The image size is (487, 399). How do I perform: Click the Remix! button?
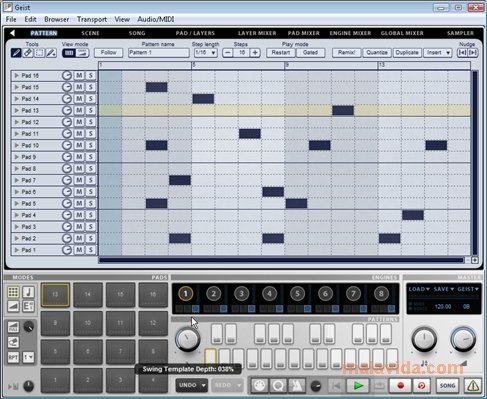346,53
